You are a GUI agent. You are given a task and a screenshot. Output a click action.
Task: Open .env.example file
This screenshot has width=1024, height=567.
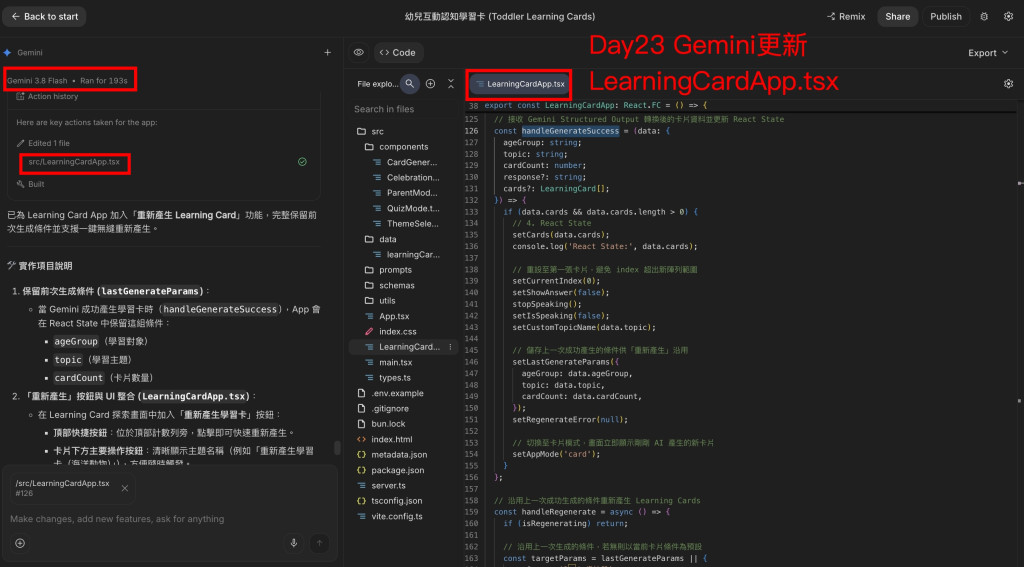391,393
